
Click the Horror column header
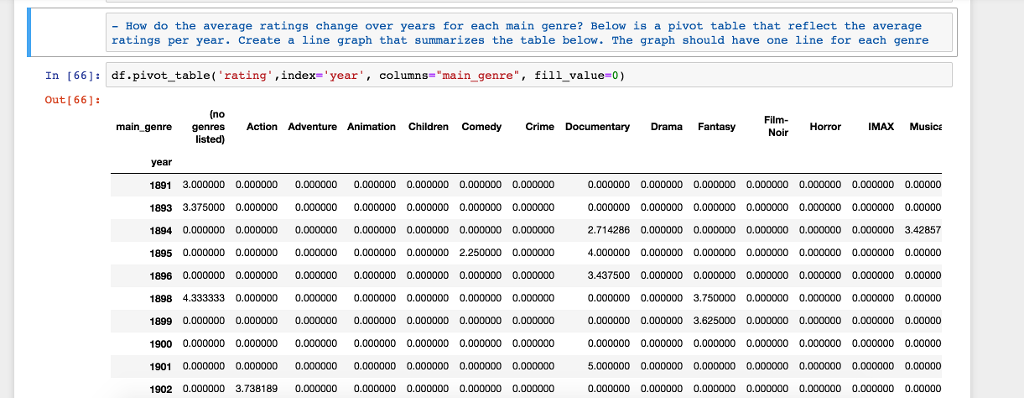coord(825,127)
